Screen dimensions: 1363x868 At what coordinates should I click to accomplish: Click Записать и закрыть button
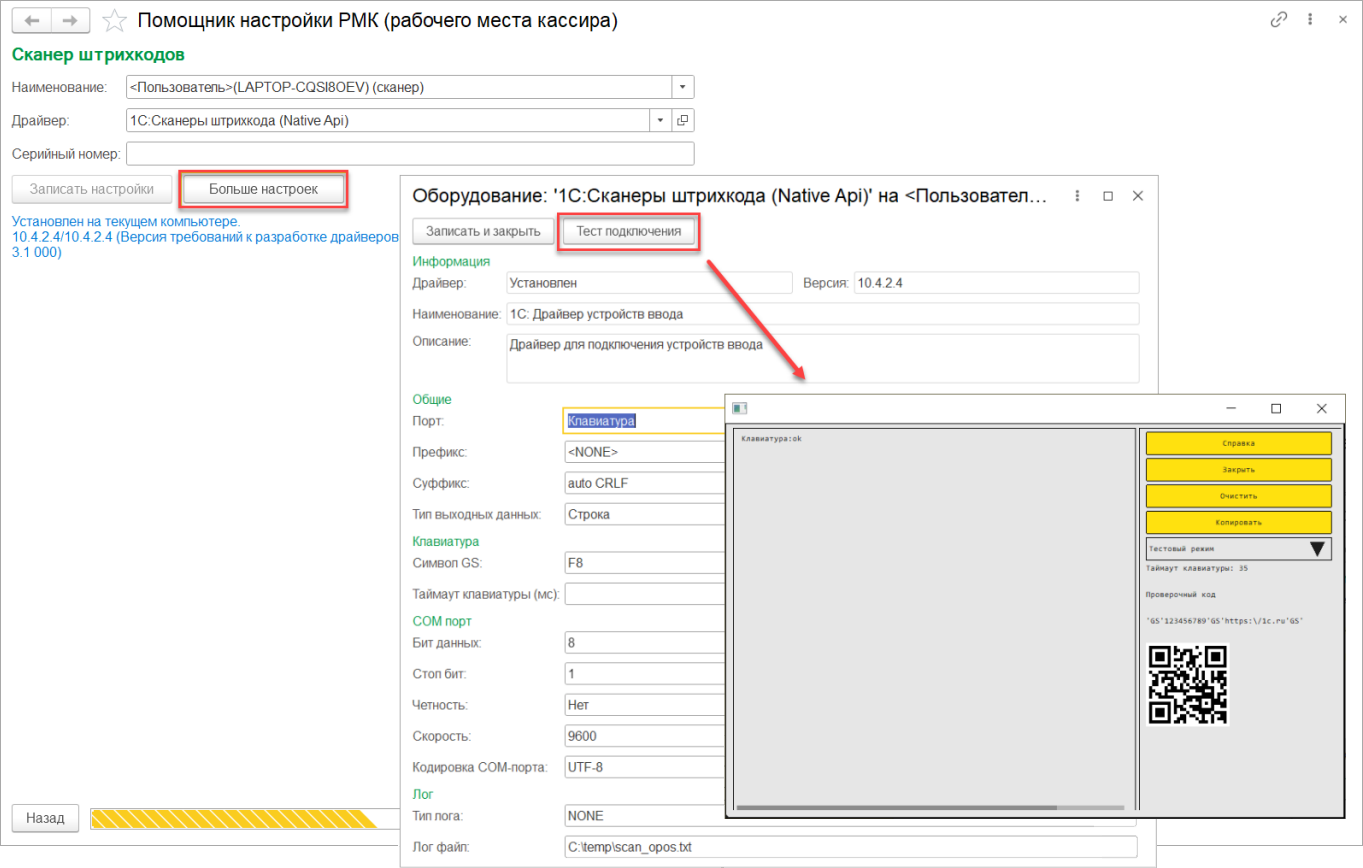[x=483, y=231]
